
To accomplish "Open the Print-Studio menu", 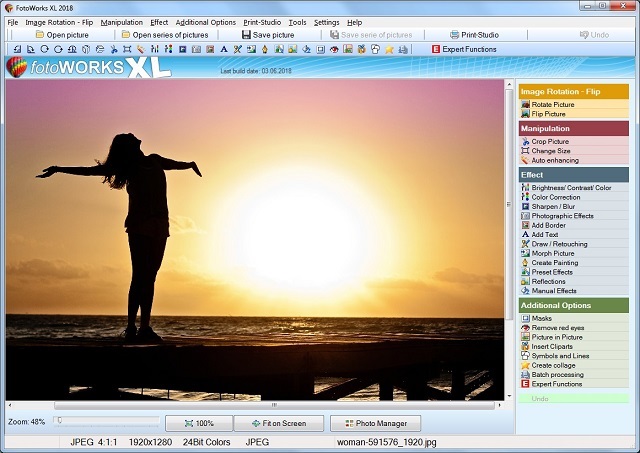I will (x=262, y=22).
